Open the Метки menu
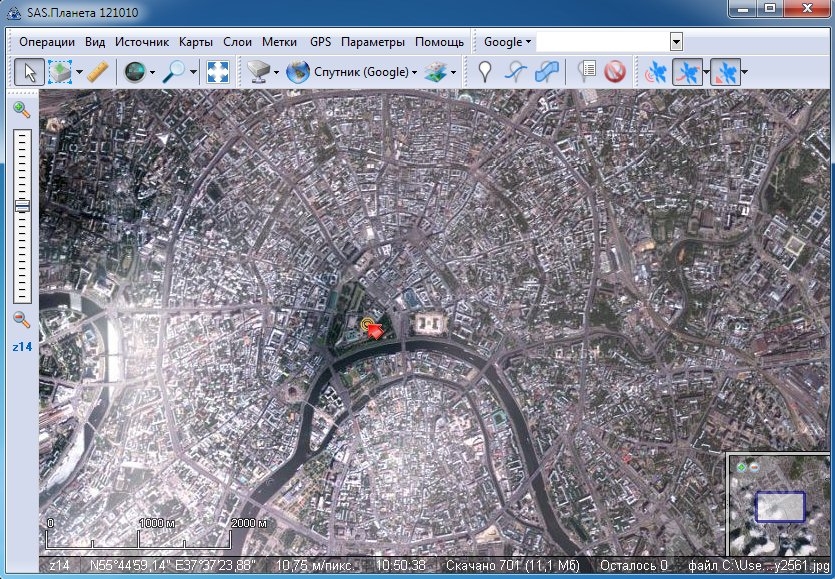The width and height of the screenshot is (835, 579). tap(280, 42)
